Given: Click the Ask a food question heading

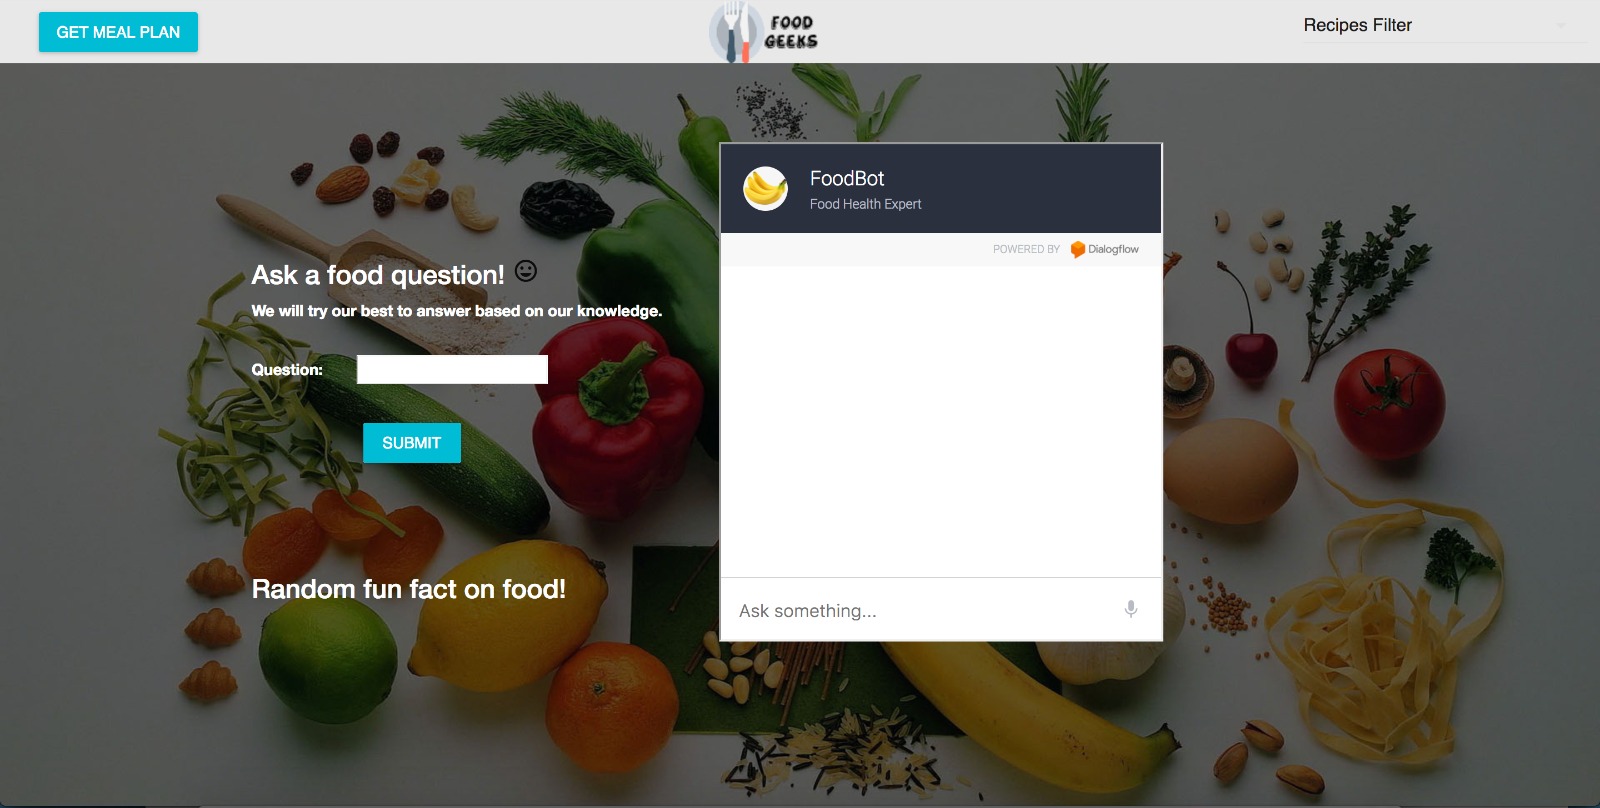Looking at the screenshot, I should pos(378,275).
